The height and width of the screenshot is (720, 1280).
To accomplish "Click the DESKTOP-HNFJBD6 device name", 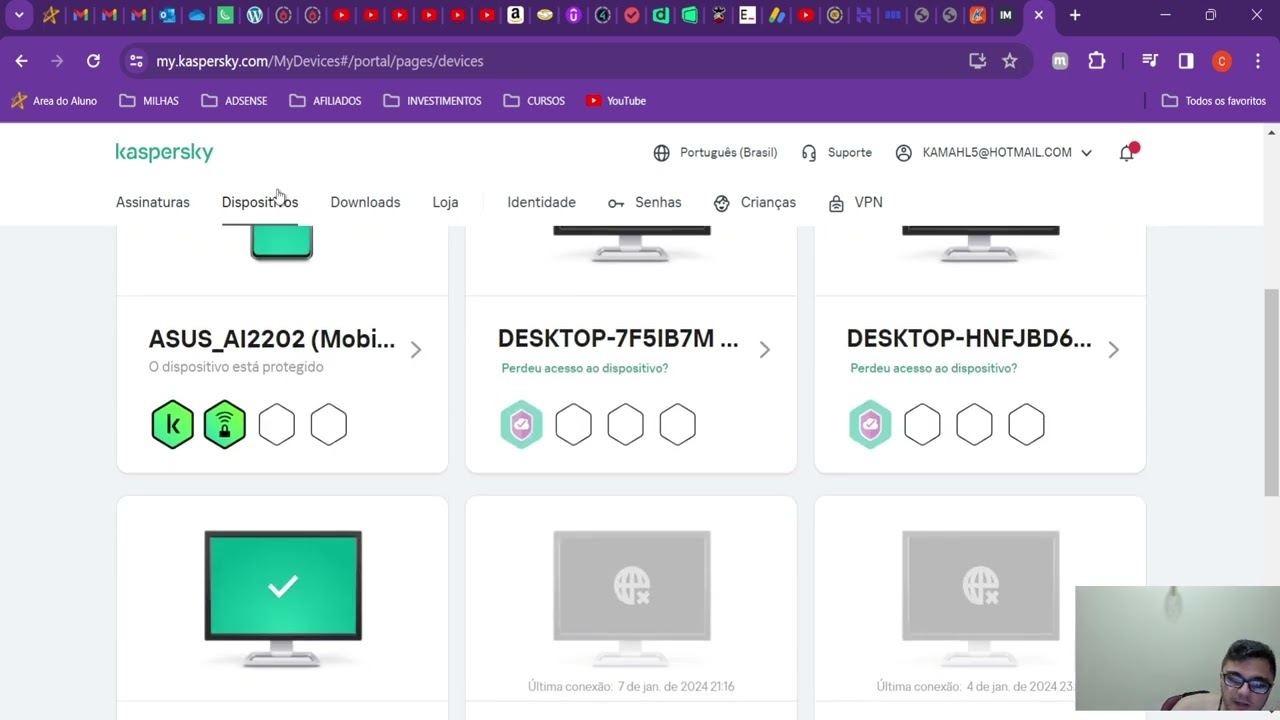I will [969, 339].
